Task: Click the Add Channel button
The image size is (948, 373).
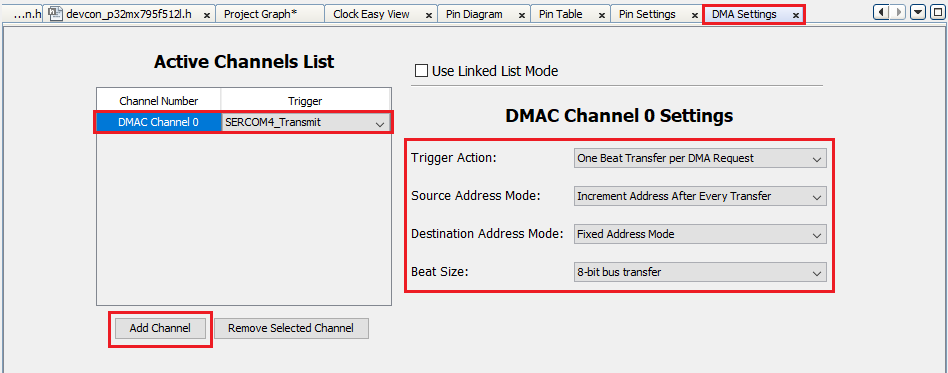Action: tap(160, 328)
